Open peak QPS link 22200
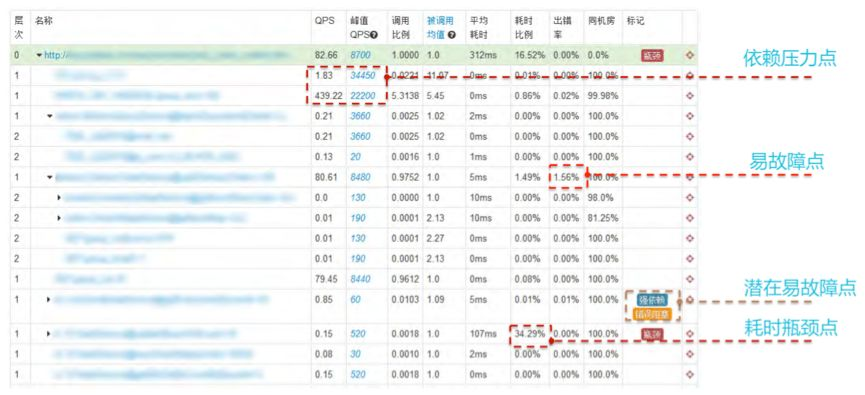 [x=362, y=96]
